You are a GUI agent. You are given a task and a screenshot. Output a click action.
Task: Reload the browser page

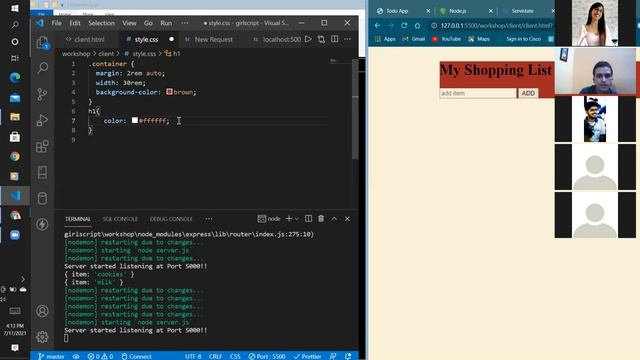point(404,25)
